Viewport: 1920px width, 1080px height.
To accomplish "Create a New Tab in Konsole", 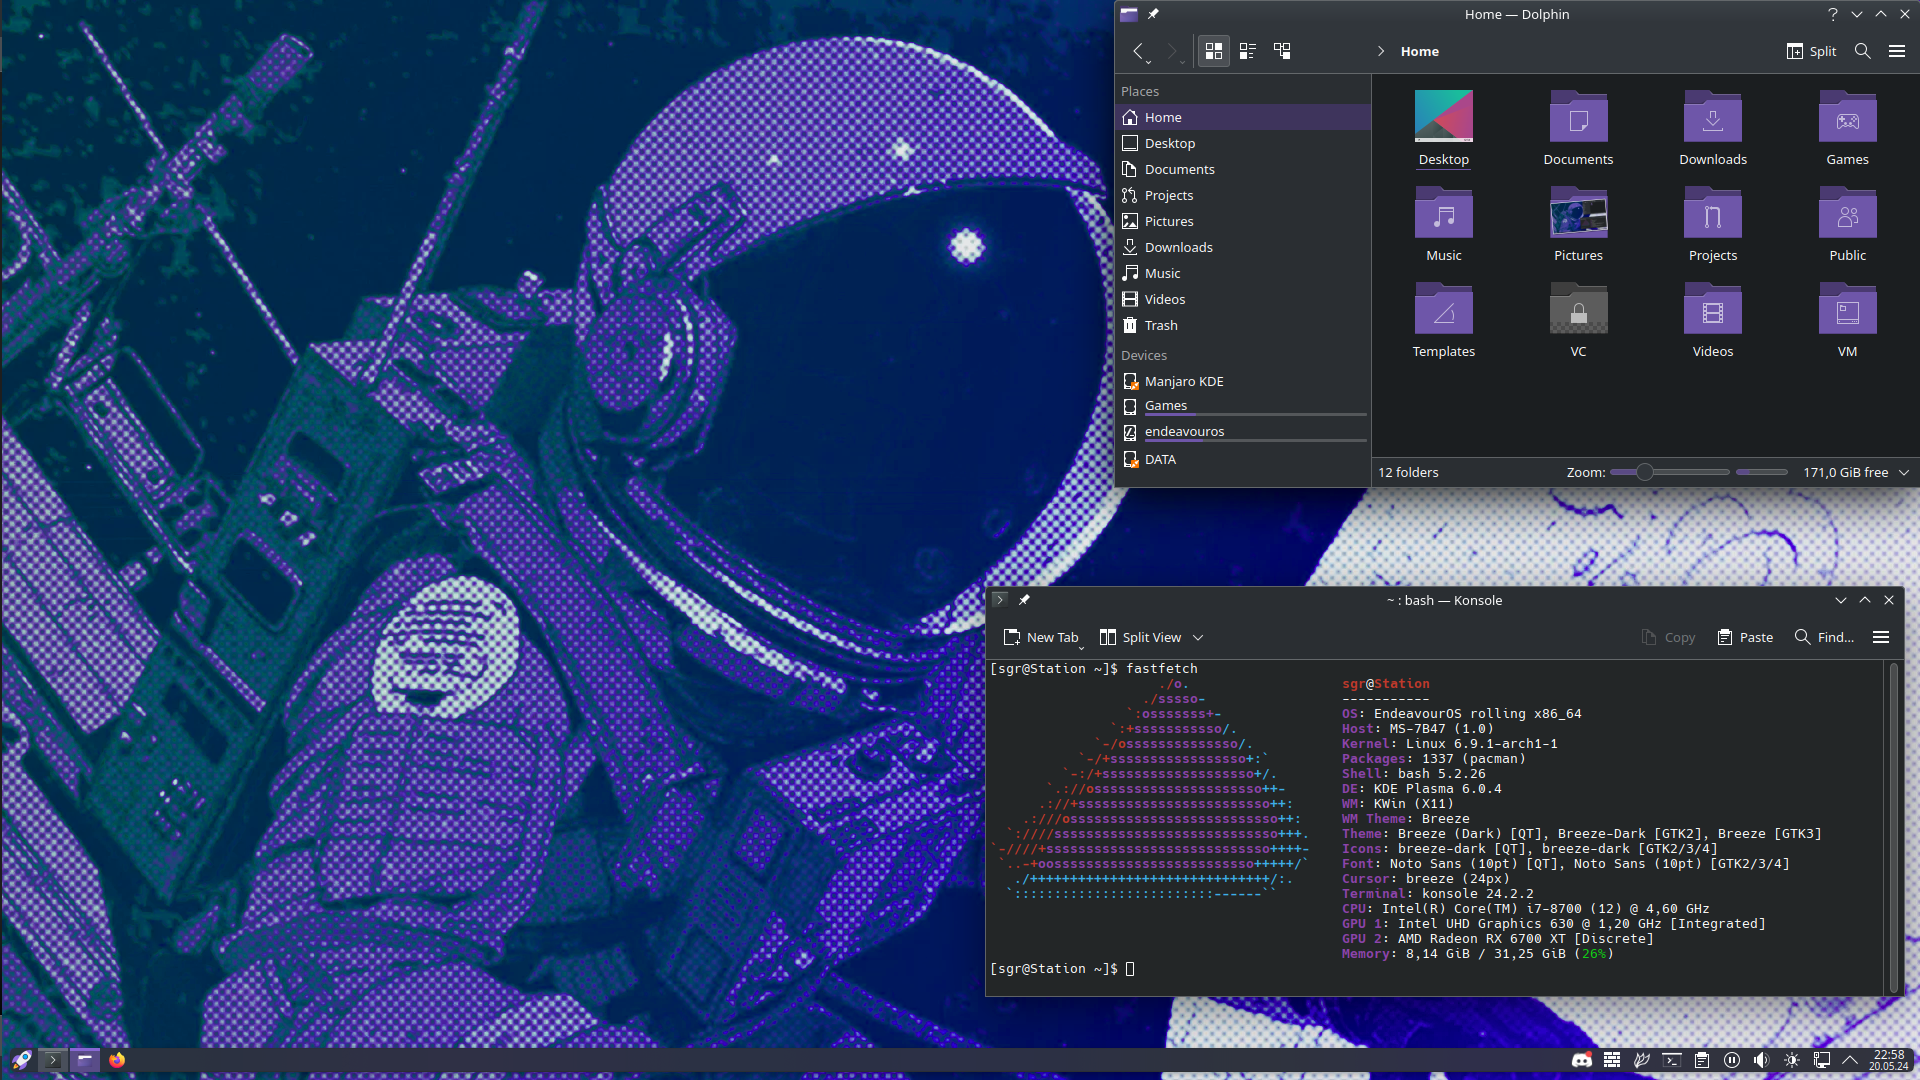I will (x=1042, y=637).
